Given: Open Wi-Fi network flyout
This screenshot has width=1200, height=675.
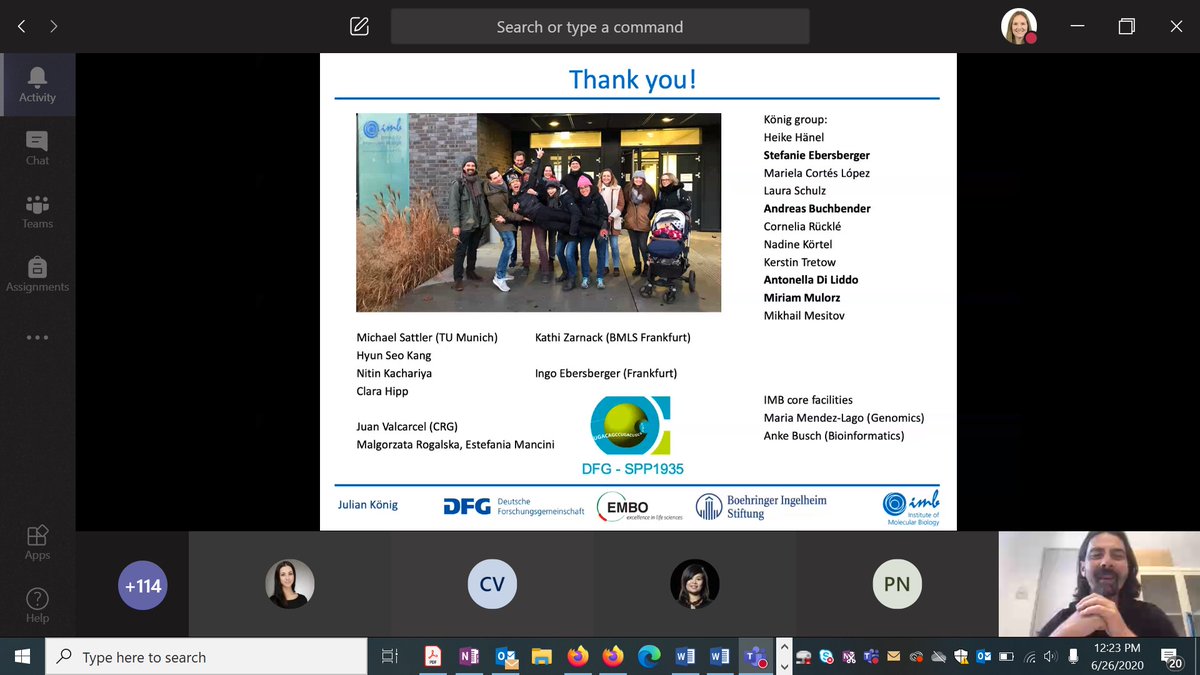Looking at the screenshot, I should [x=1030, y=657].
